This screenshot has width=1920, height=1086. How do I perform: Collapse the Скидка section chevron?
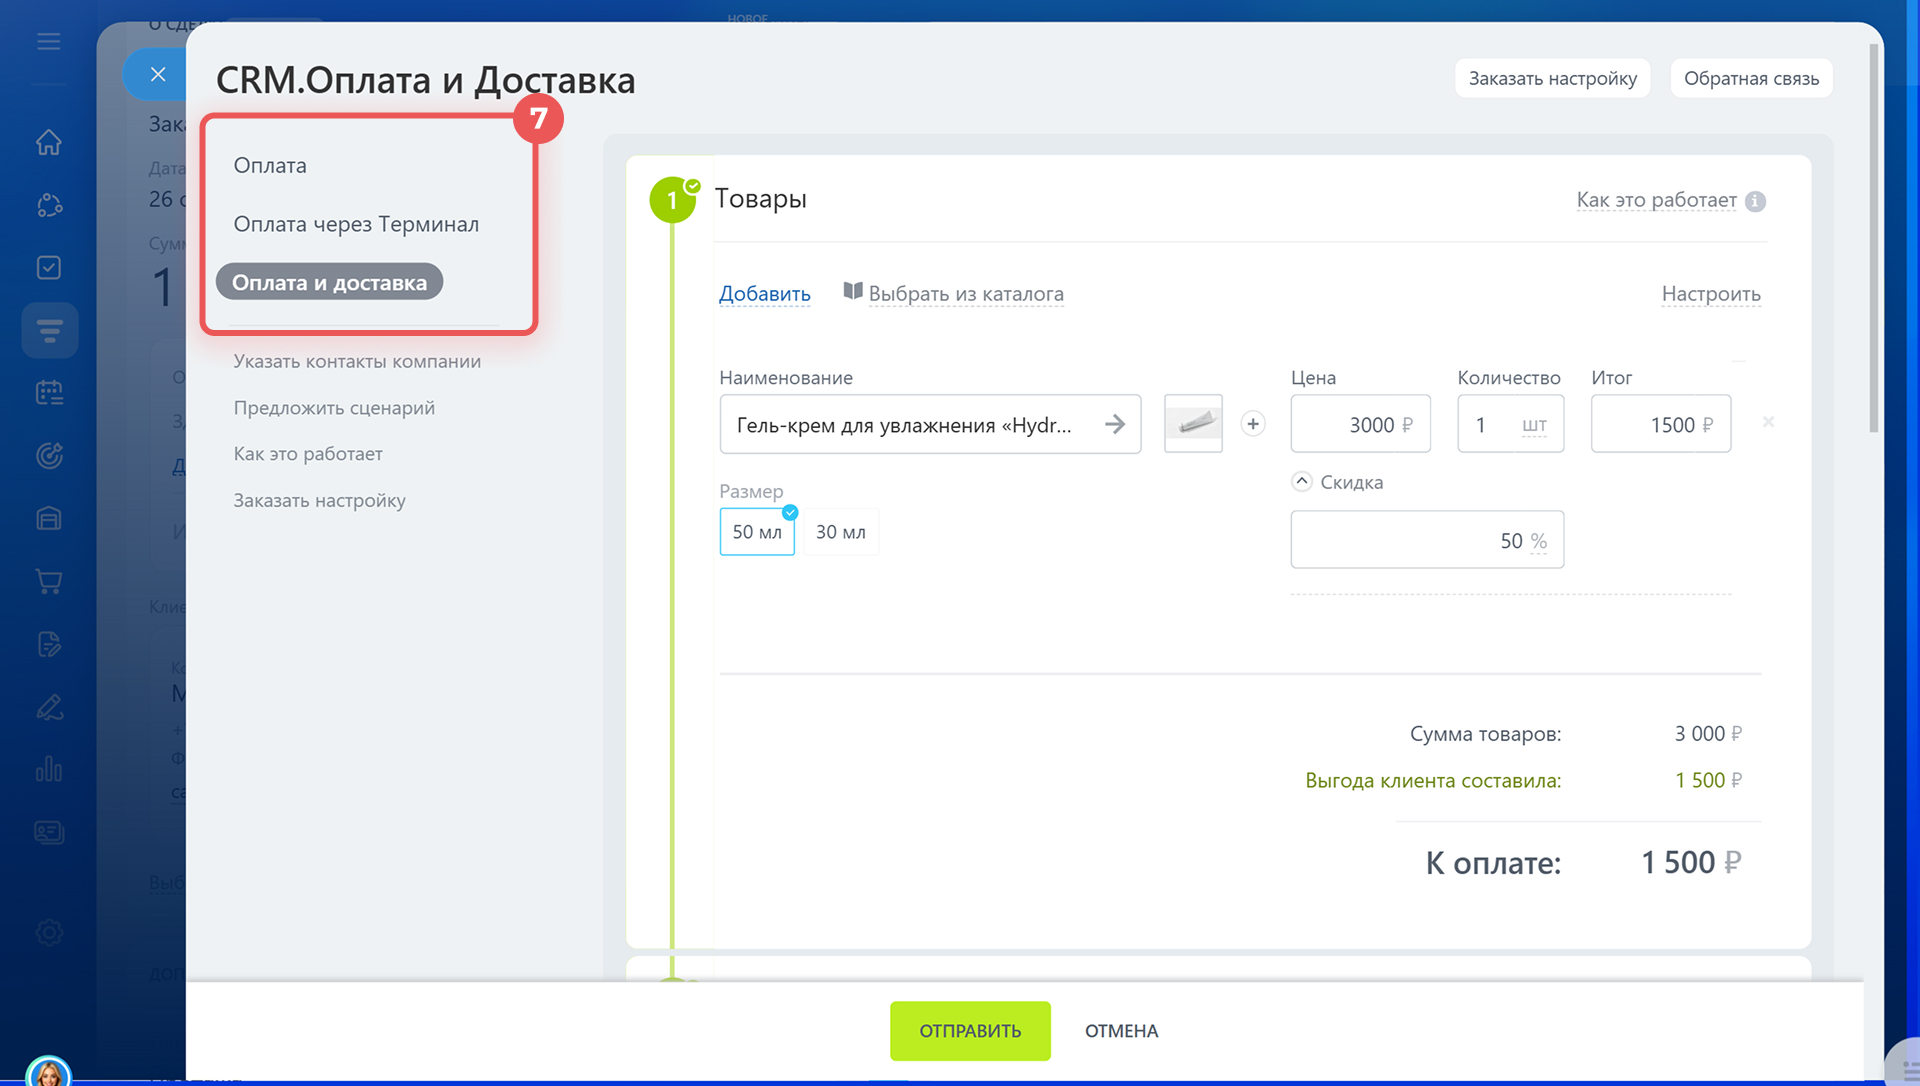point(1301,481)
